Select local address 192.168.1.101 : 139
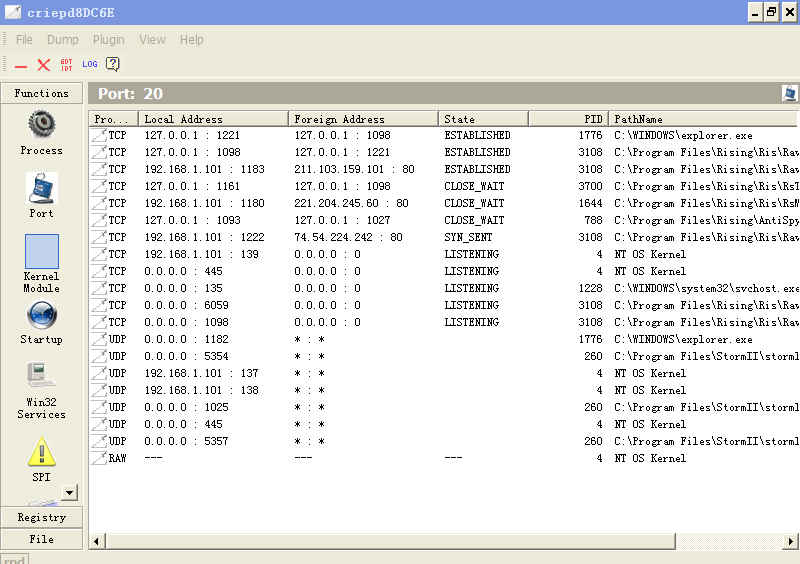The width and height of the screenshot is (800, 564). 201,254
